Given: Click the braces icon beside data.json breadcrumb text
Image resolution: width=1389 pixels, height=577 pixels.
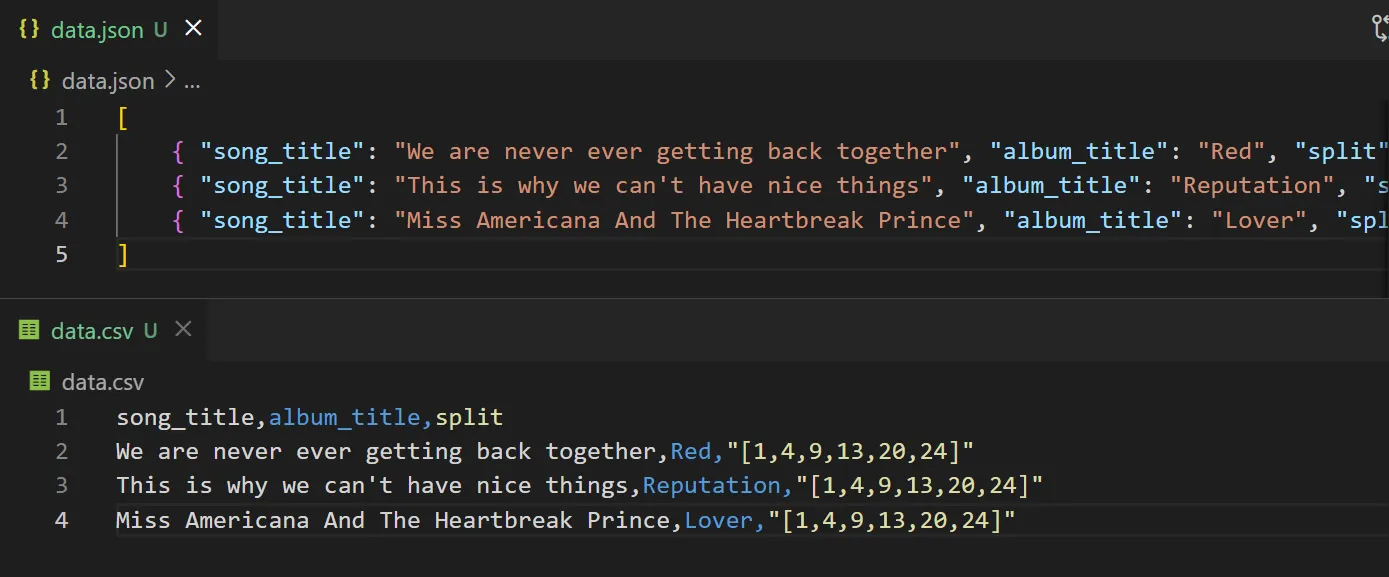Looking at the screenshot, I should click(x=38, y=80).
